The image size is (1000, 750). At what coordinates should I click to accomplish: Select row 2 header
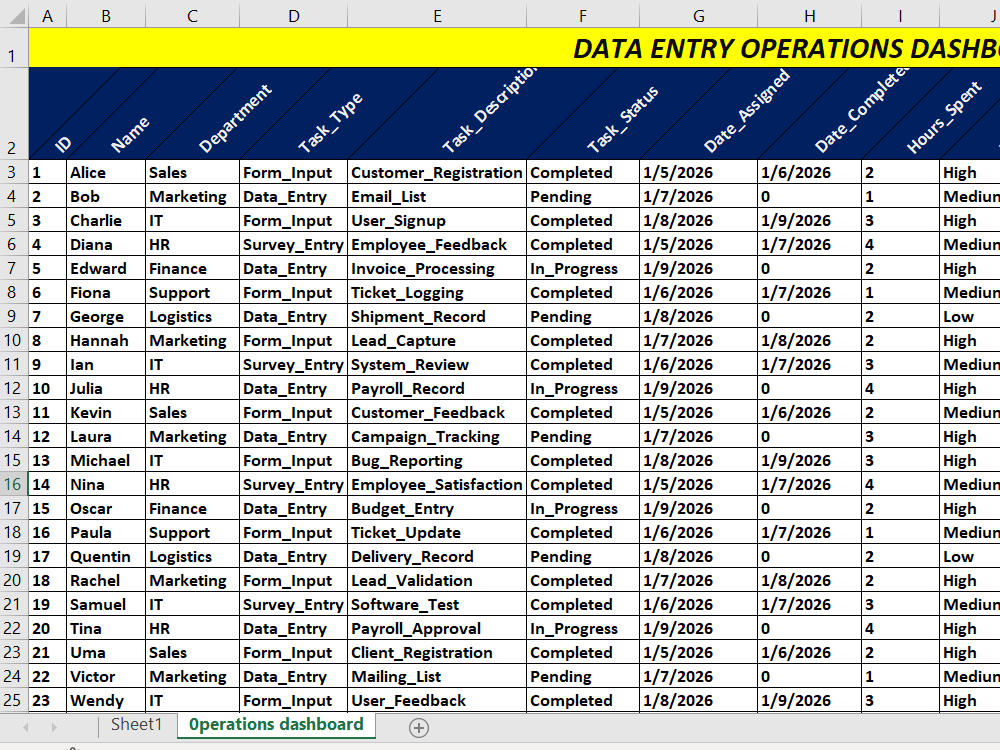point(12,113)
